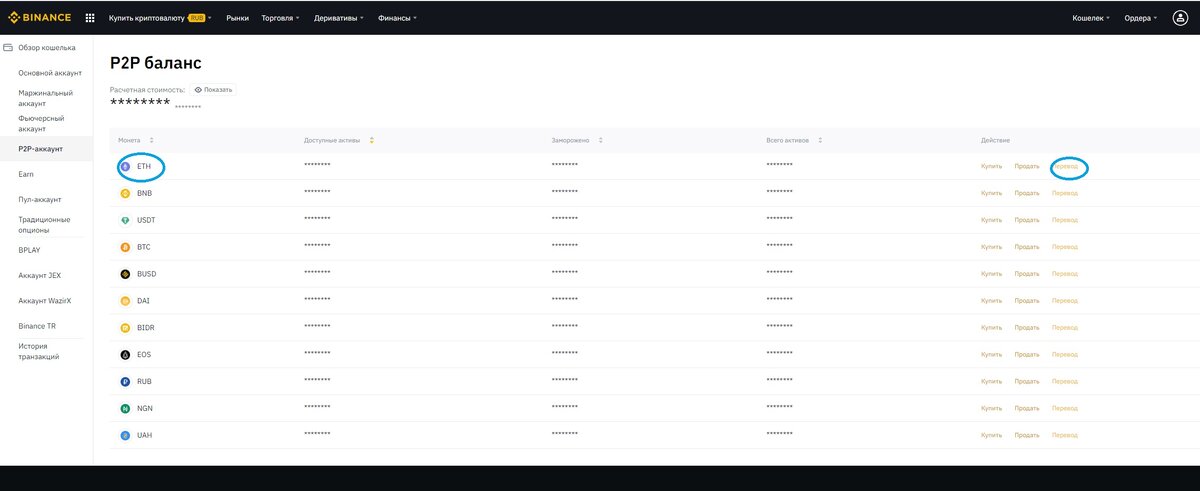This screenshot has width=1200, height=491.
Task: Click Перевод in the ETH row
Action: coord(1065,166)
